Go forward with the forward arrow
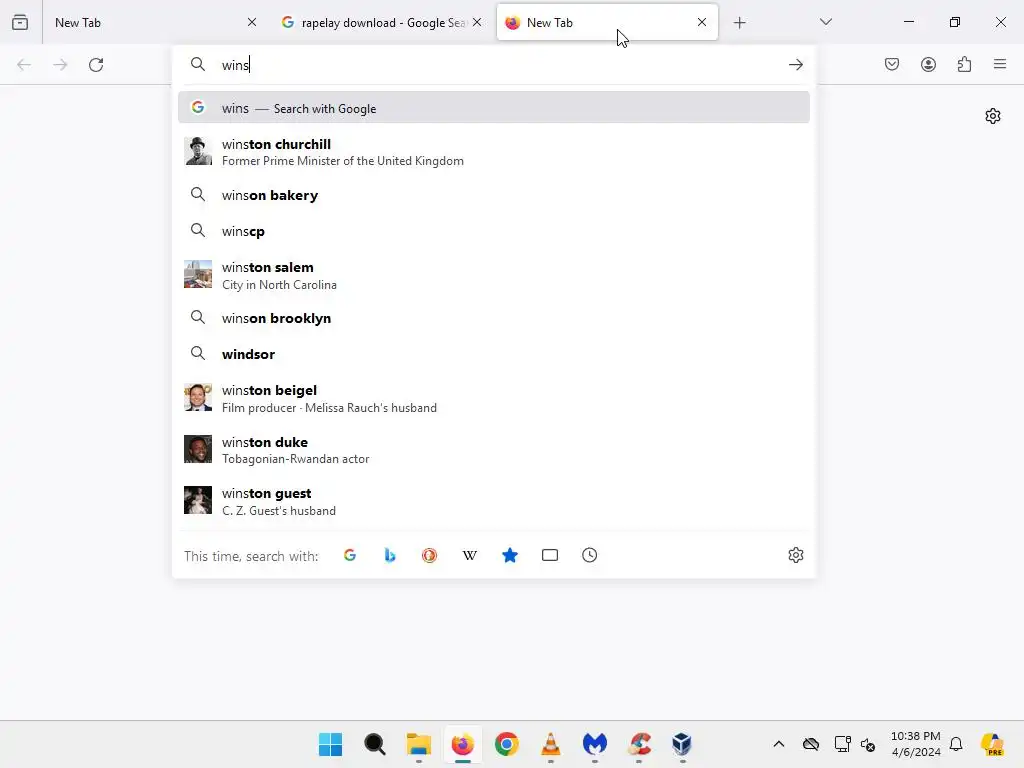Image resolution: width=1024 pixels, height=768 pixels. 60,65
